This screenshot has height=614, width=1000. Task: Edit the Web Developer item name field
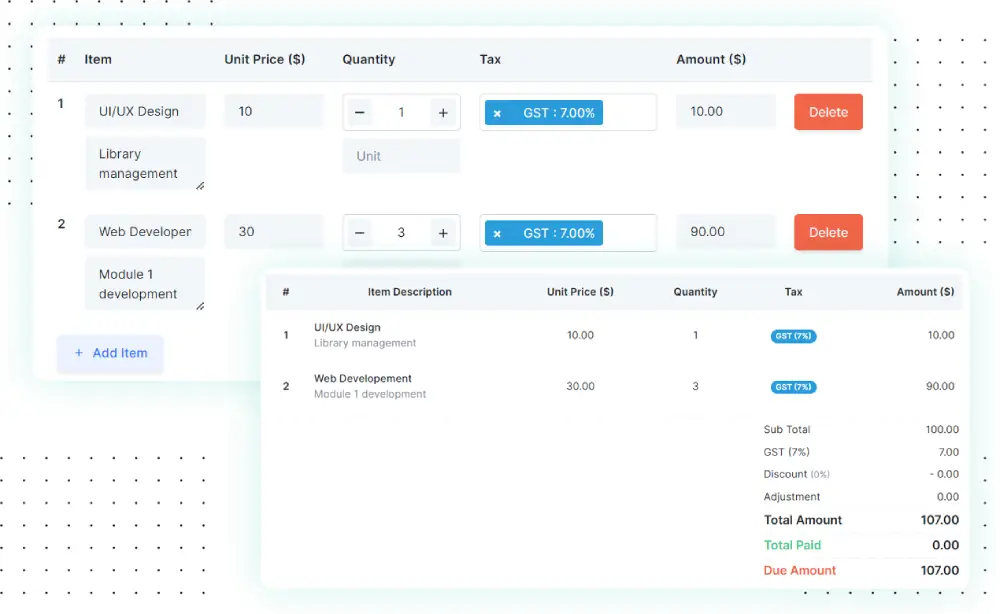pyautogui.click(x=145, y=232)
